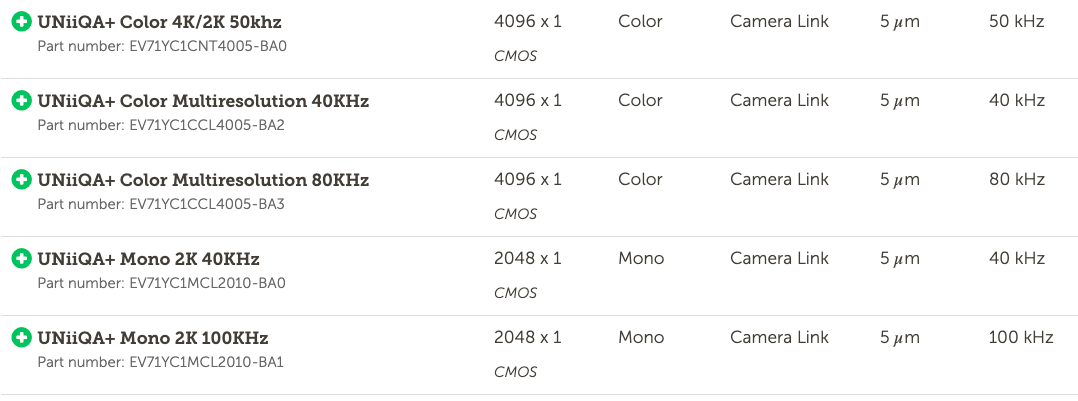Viewport: 1078px width, 401px height.
Task: Select the UNiiQA+ Color Multiresolution 80KHz title
Action: tap(203, 180)
